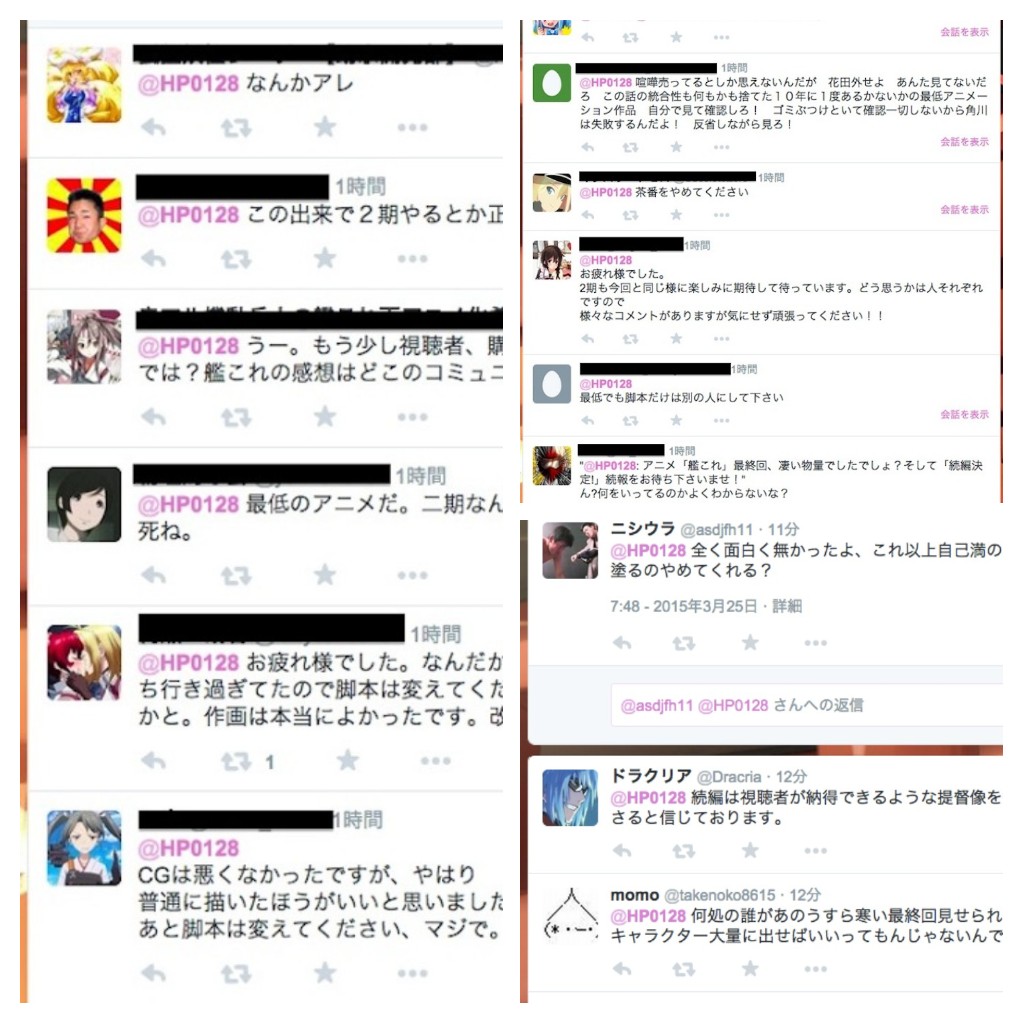
Task: Retweet the "この出来で2期やるとか" tweet
Action: click(236, 259)
